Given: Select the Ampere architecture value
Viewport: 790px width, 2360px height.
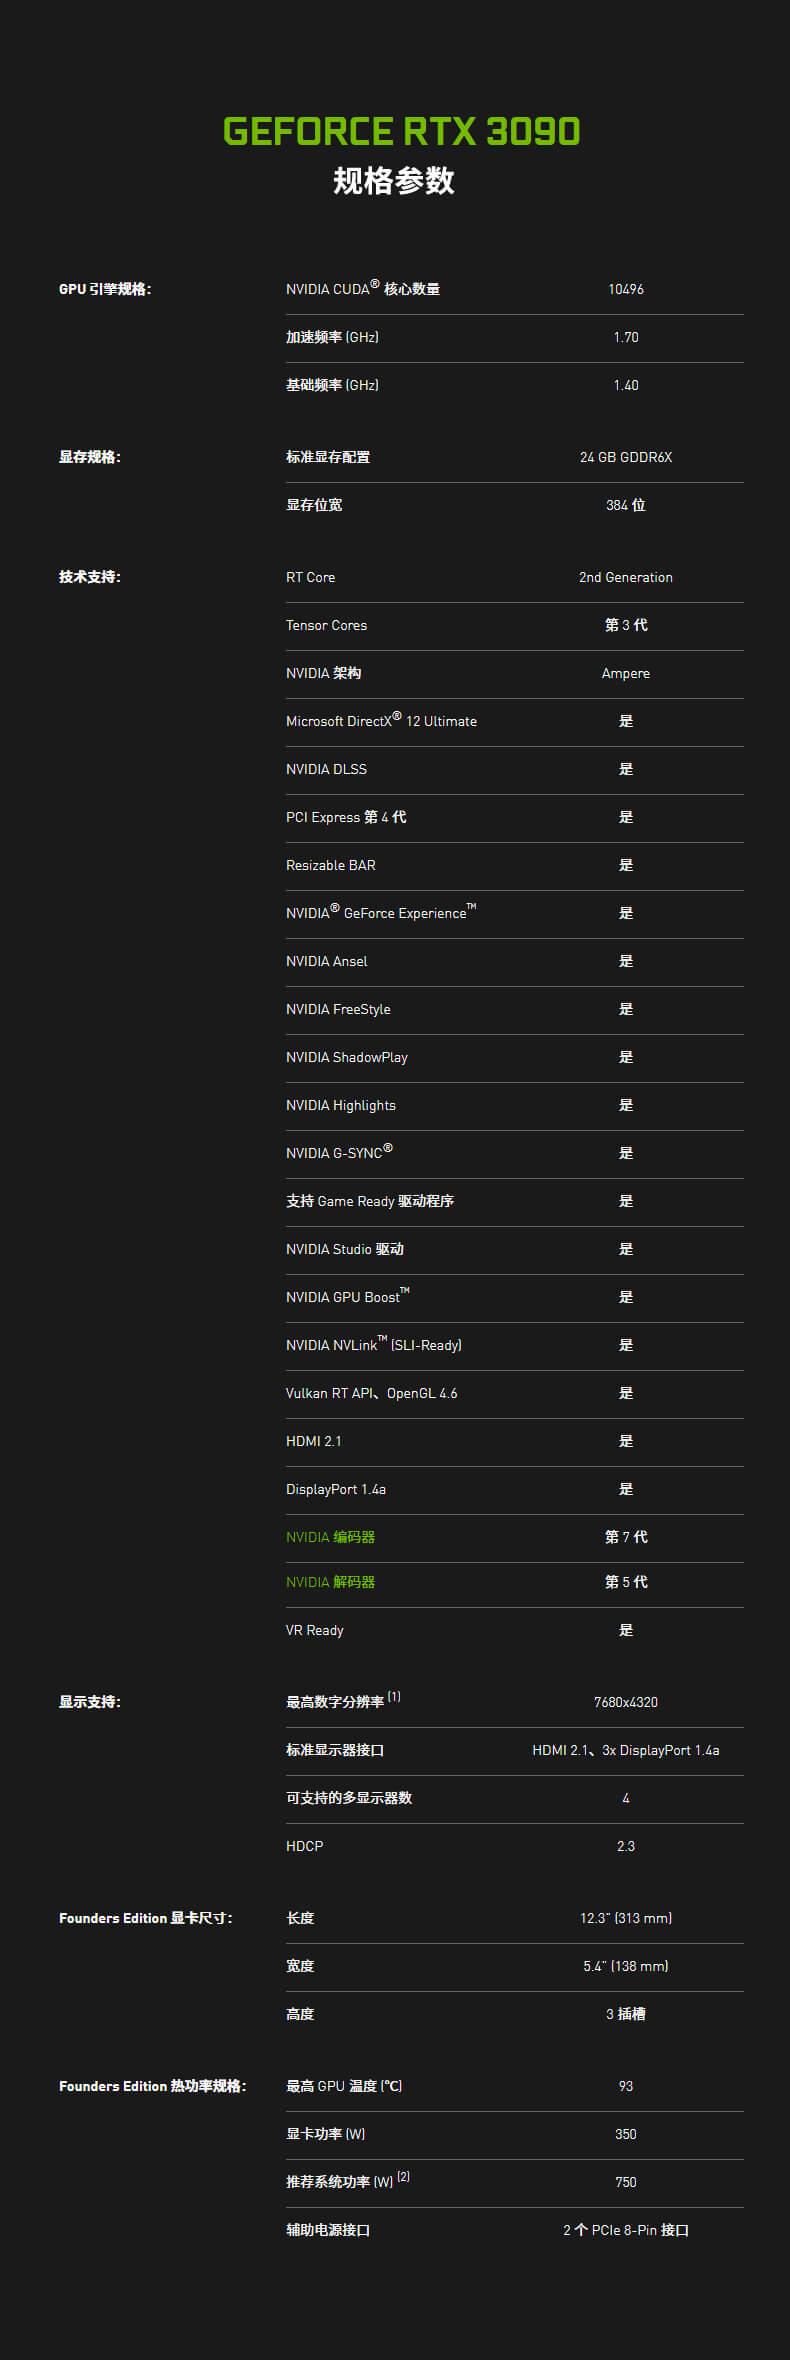Looking at the screenshot, I should (x=625, y=673).
